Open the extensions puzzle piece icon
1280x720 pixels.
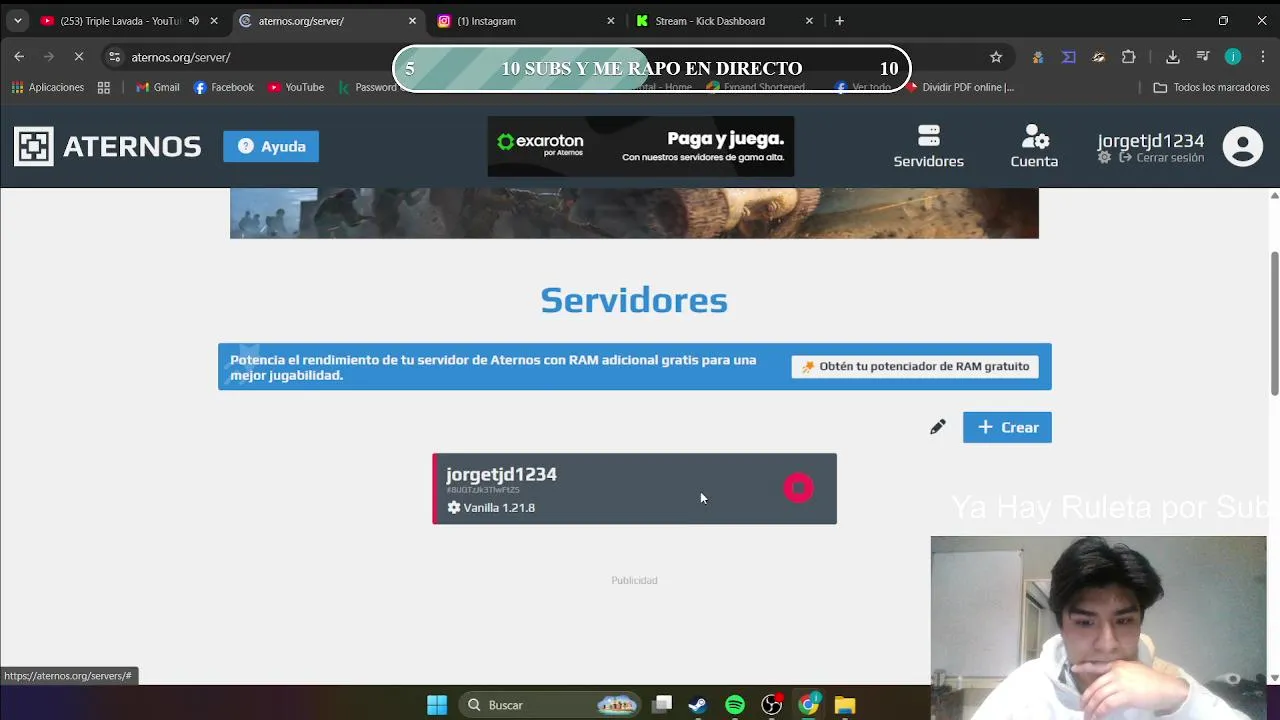click(x=1129, y=57)
